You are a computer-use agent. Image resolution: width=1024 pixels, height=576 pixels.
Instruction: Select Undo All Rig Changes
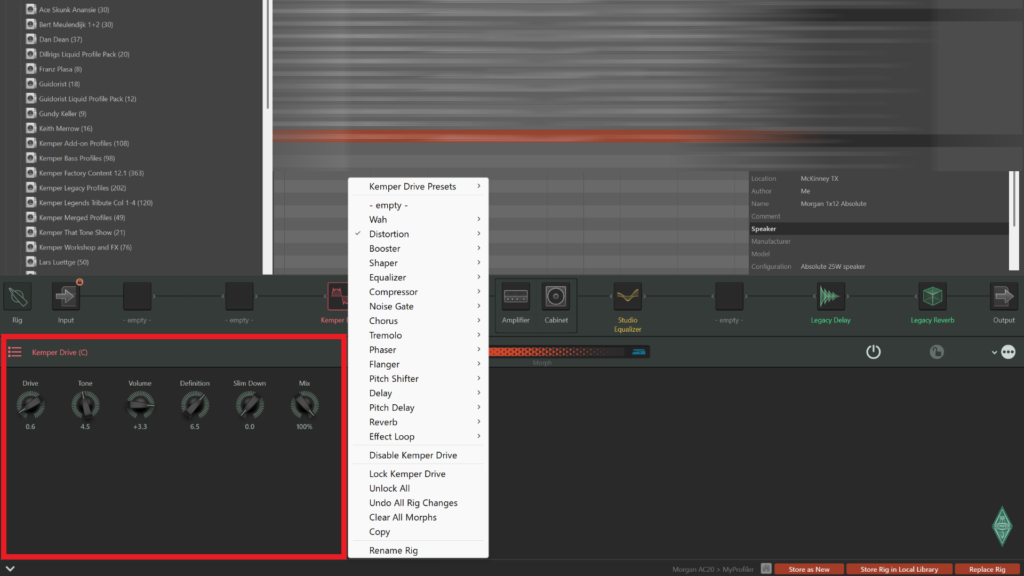click(413, 503)
